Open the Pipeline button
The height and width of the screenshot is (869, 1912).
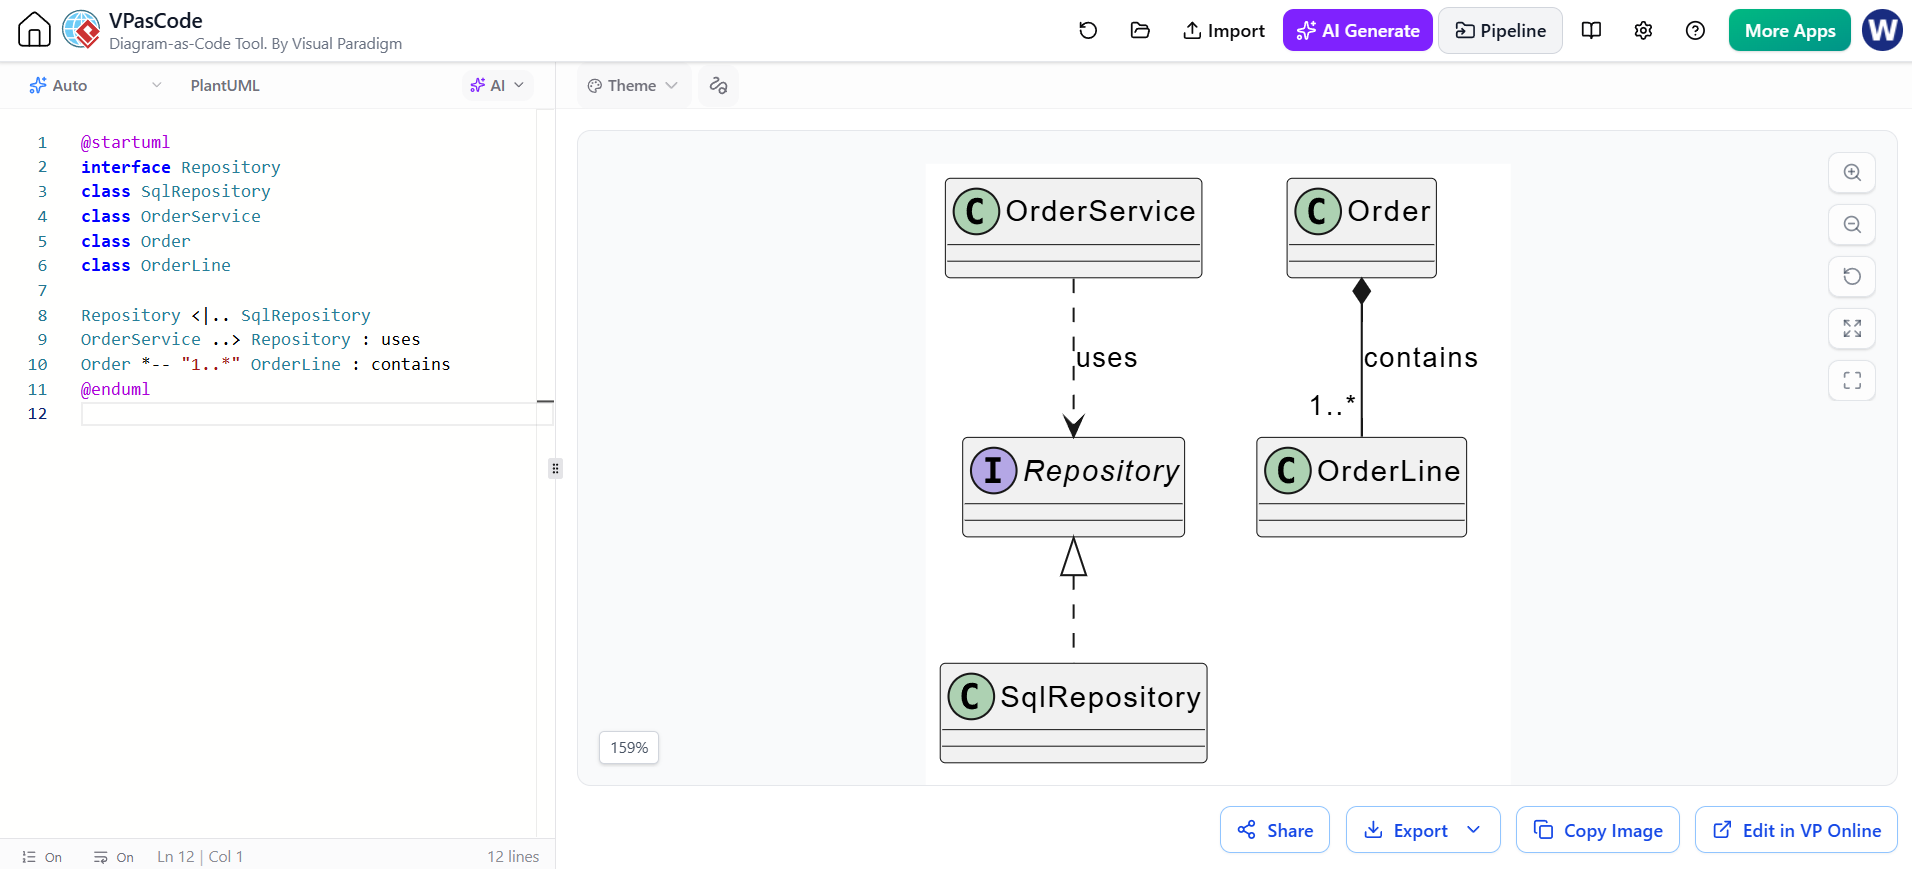(x=1500, y=31)
